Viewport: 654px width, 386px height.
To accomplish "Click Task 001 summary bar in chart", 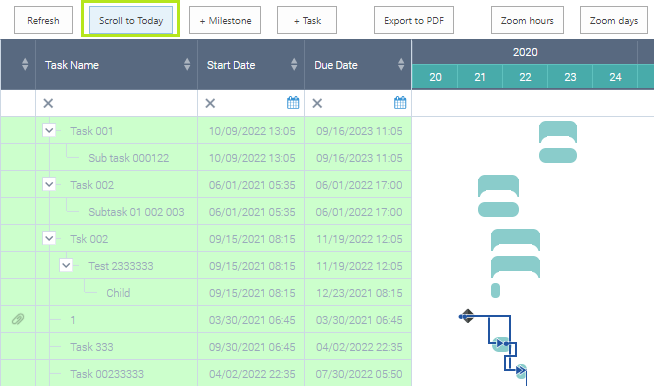I will 558,131.
